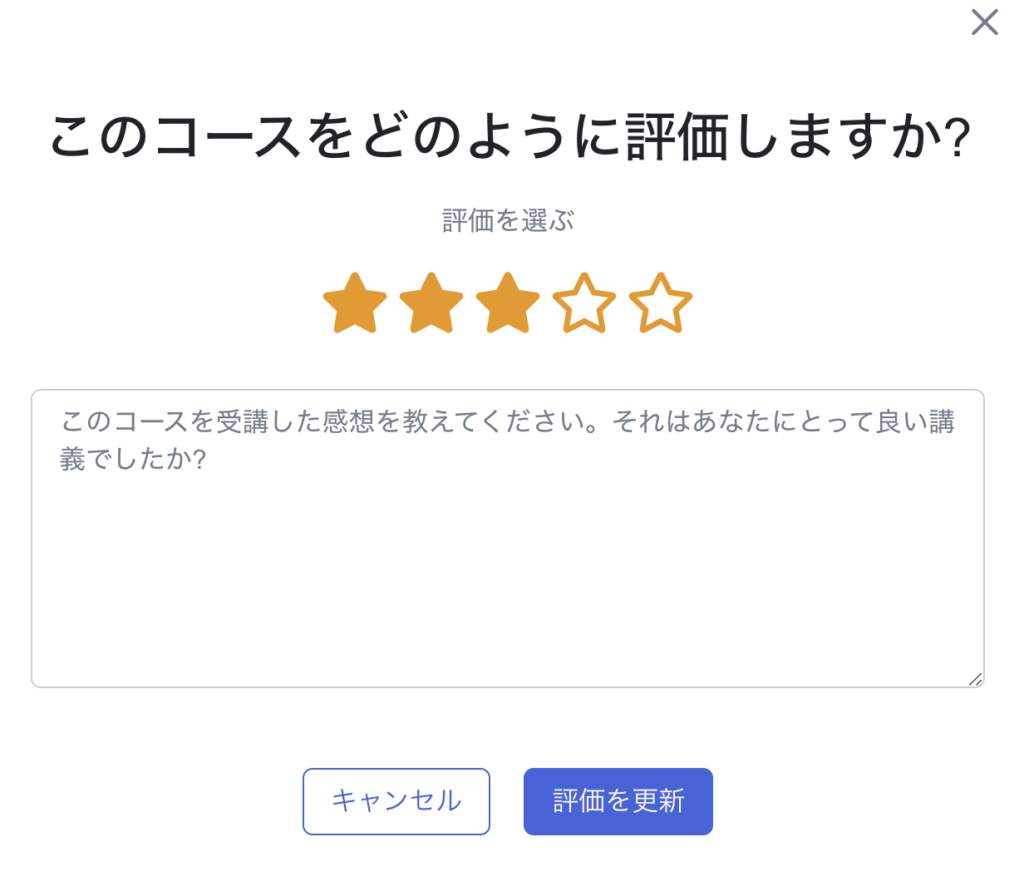Click the second filled orange star
The width and height of the screenshot is (1024, 881).
click(431, 304)
